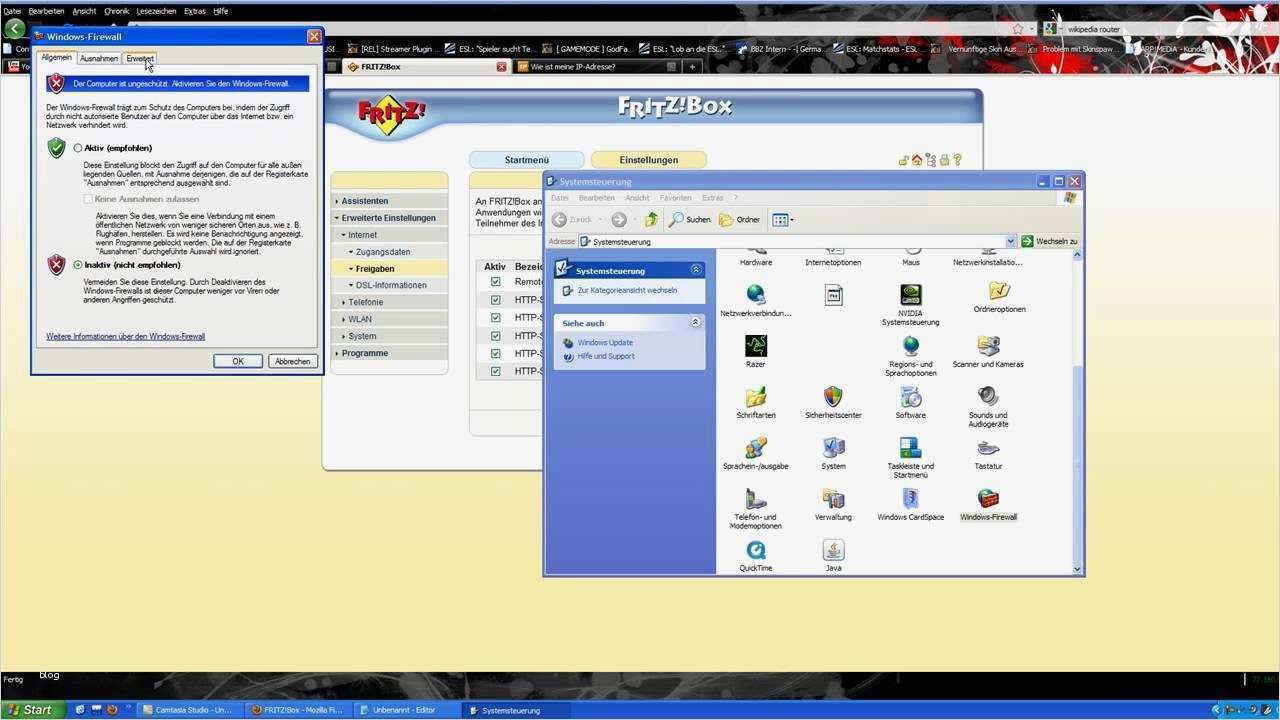Toggle the Keine Ausnahmen zulassen checkbox
The image size is (1280, 720).
89,199
